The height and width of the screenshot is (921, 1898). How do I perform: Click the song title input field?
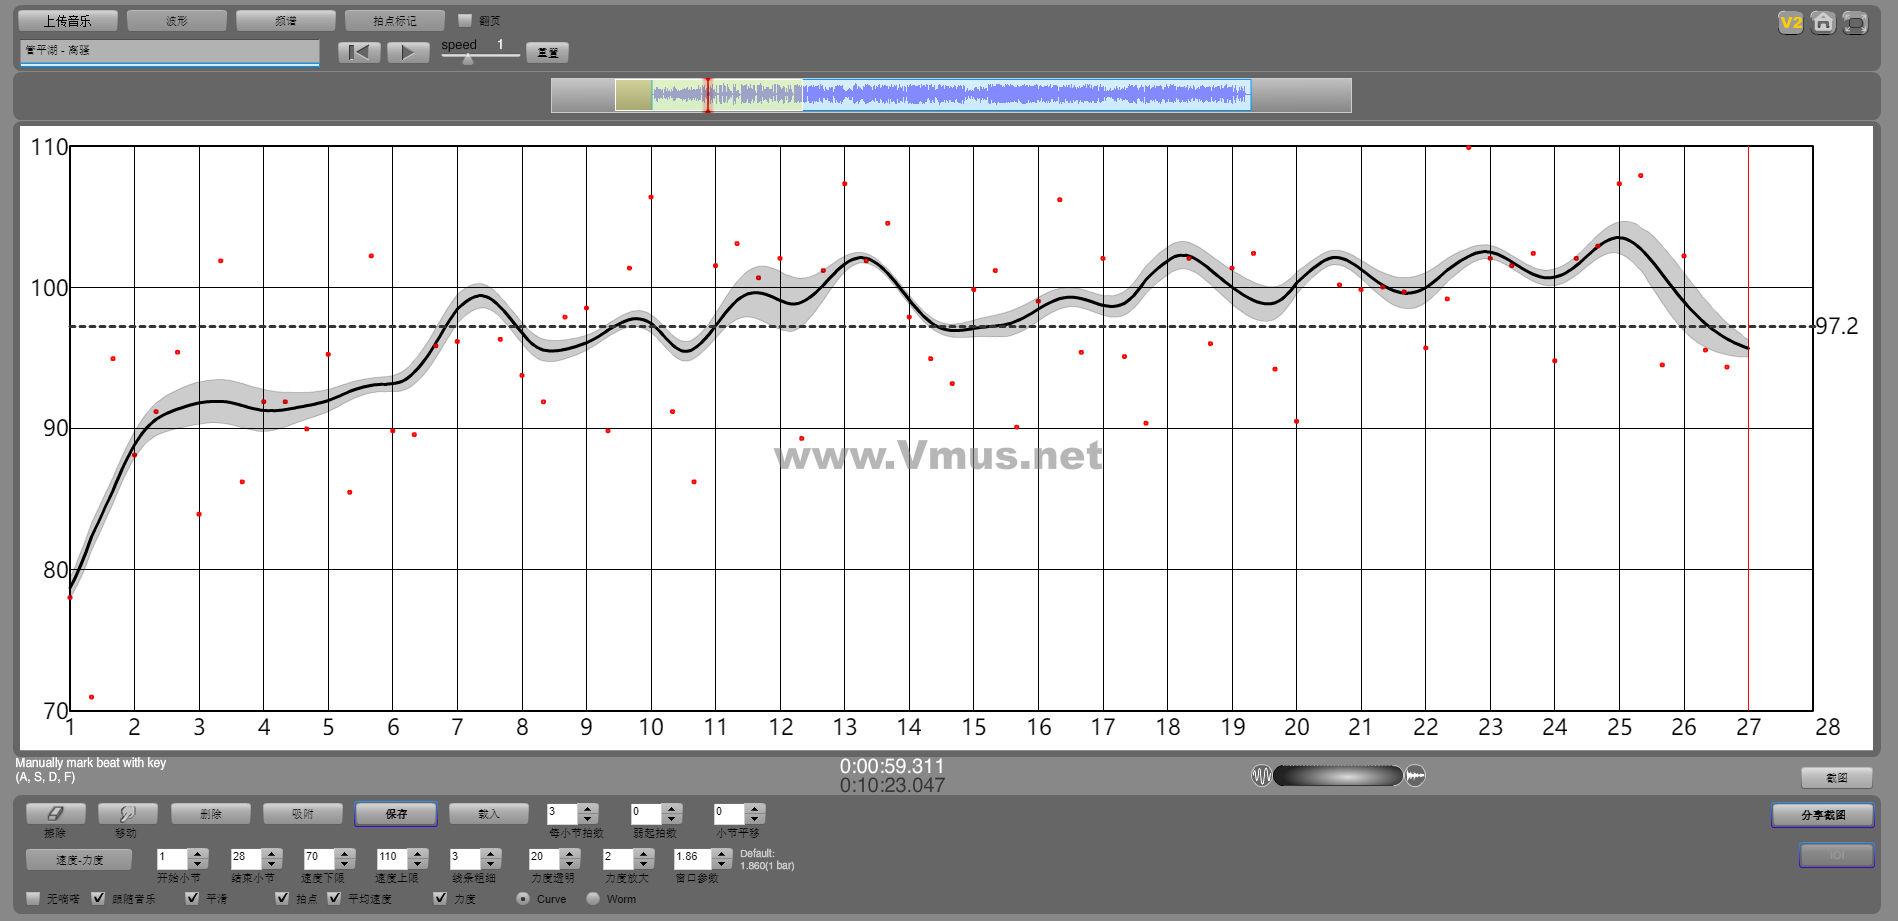[169, 51]
